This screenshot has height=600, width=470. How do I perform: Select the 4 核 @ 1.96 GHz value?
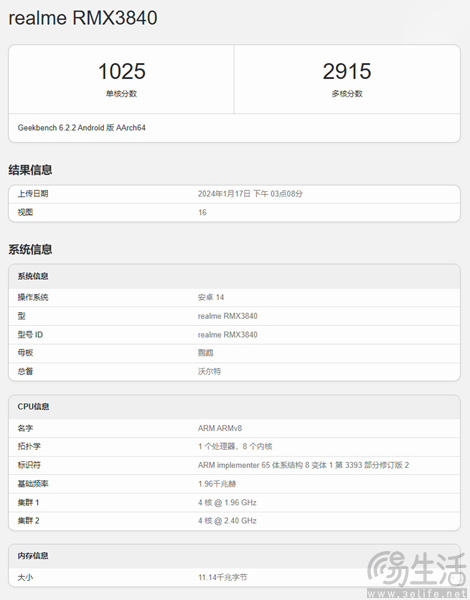227,502
